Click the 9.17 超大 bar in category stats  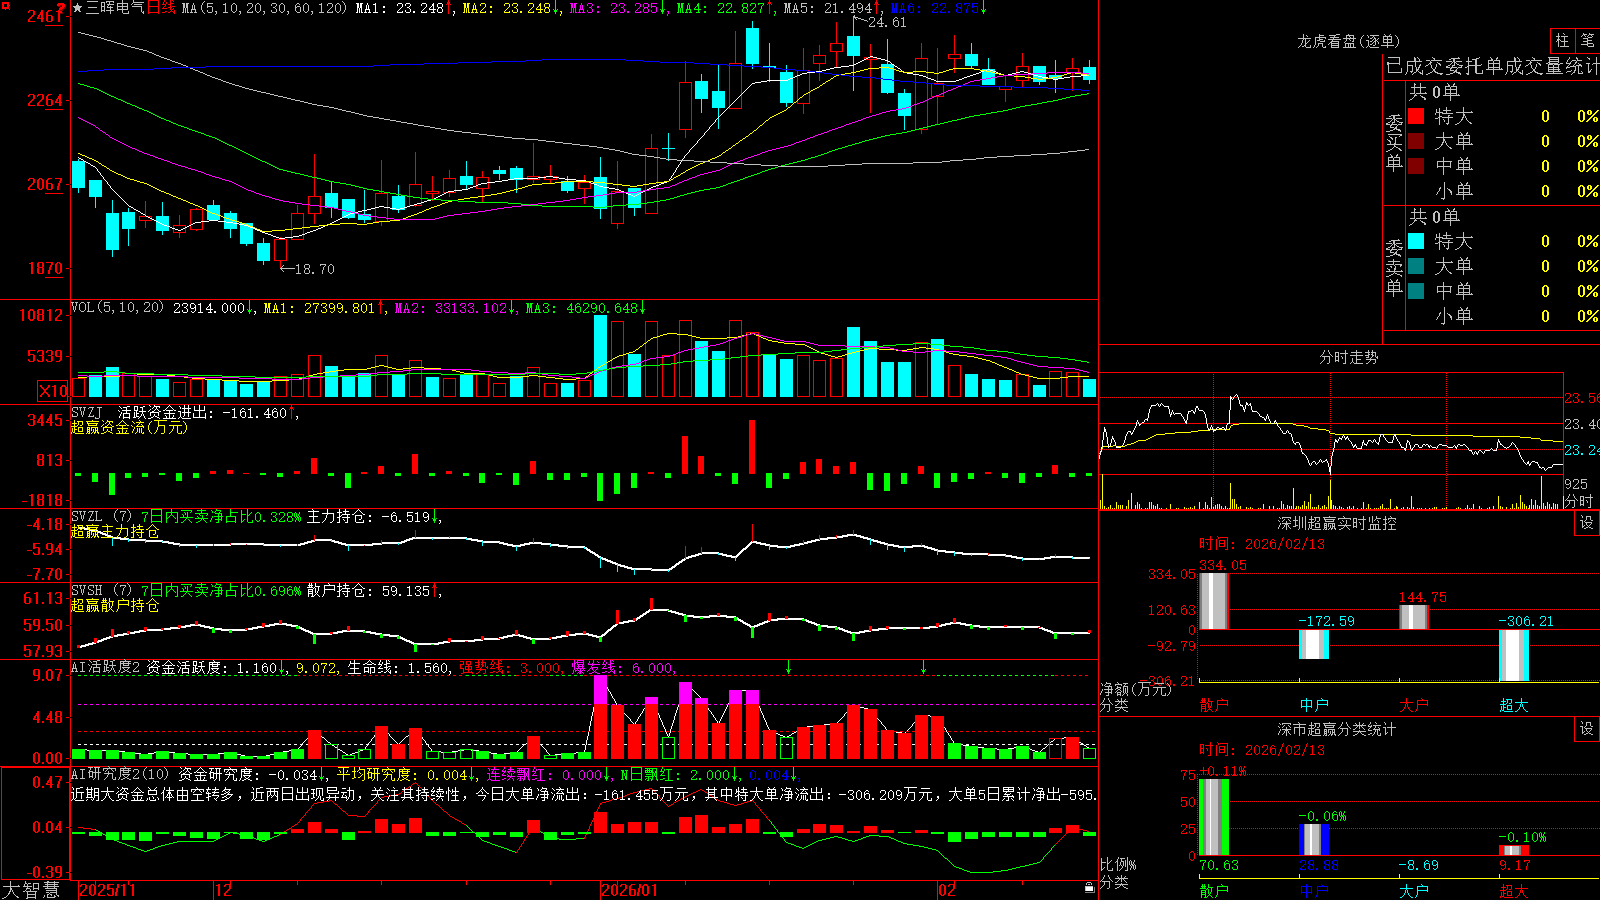point(1513,851)
